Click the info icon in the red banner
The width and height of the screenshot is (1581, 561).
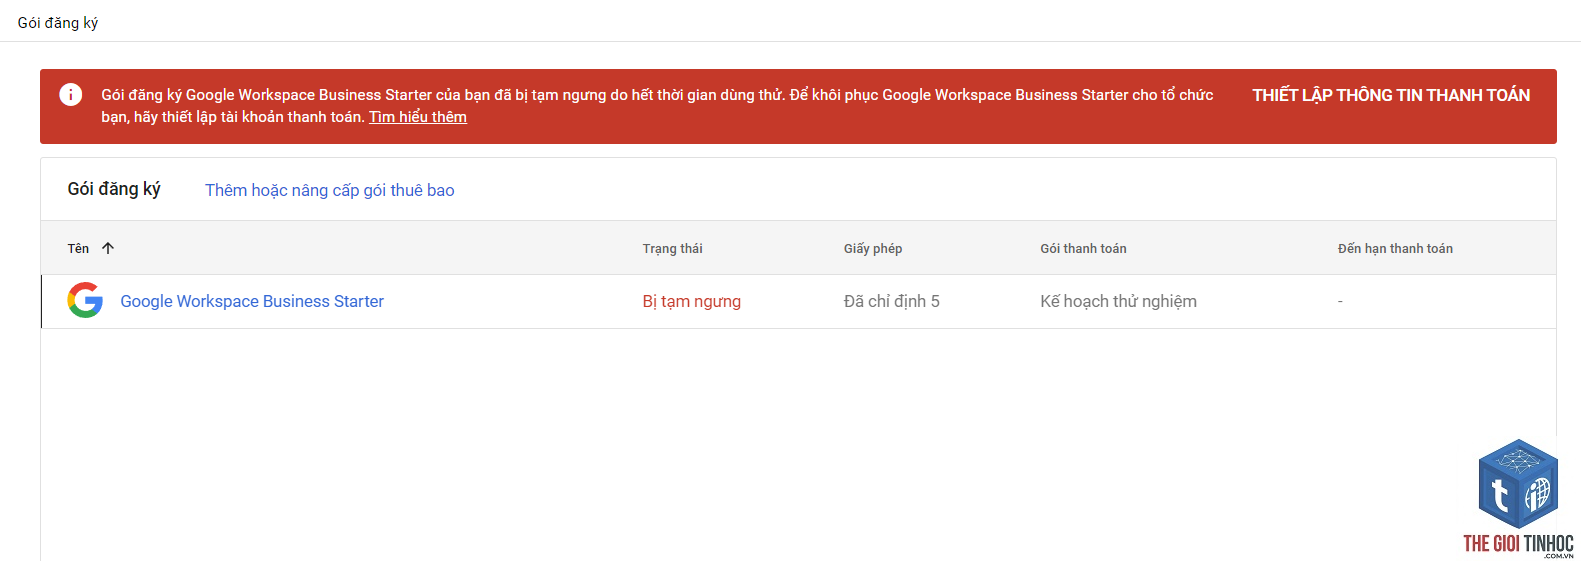click(71, 95)
